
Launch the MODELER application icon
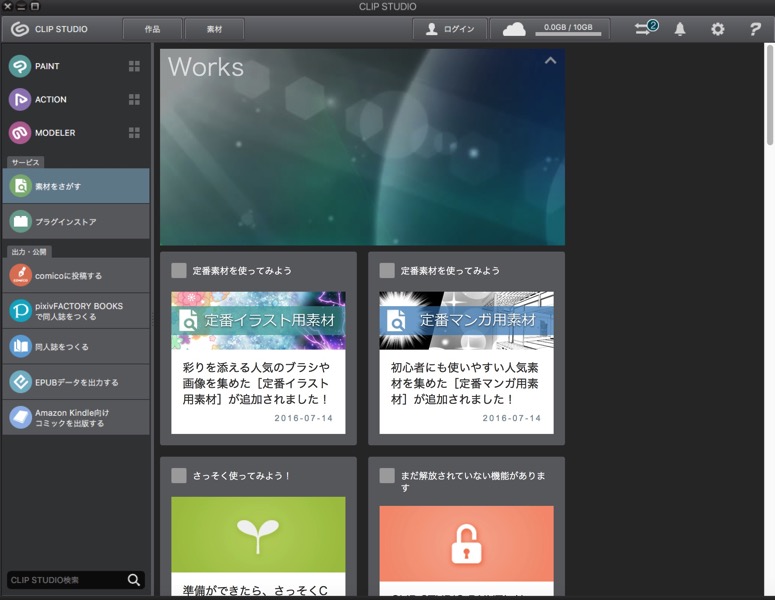coord(20,132)
